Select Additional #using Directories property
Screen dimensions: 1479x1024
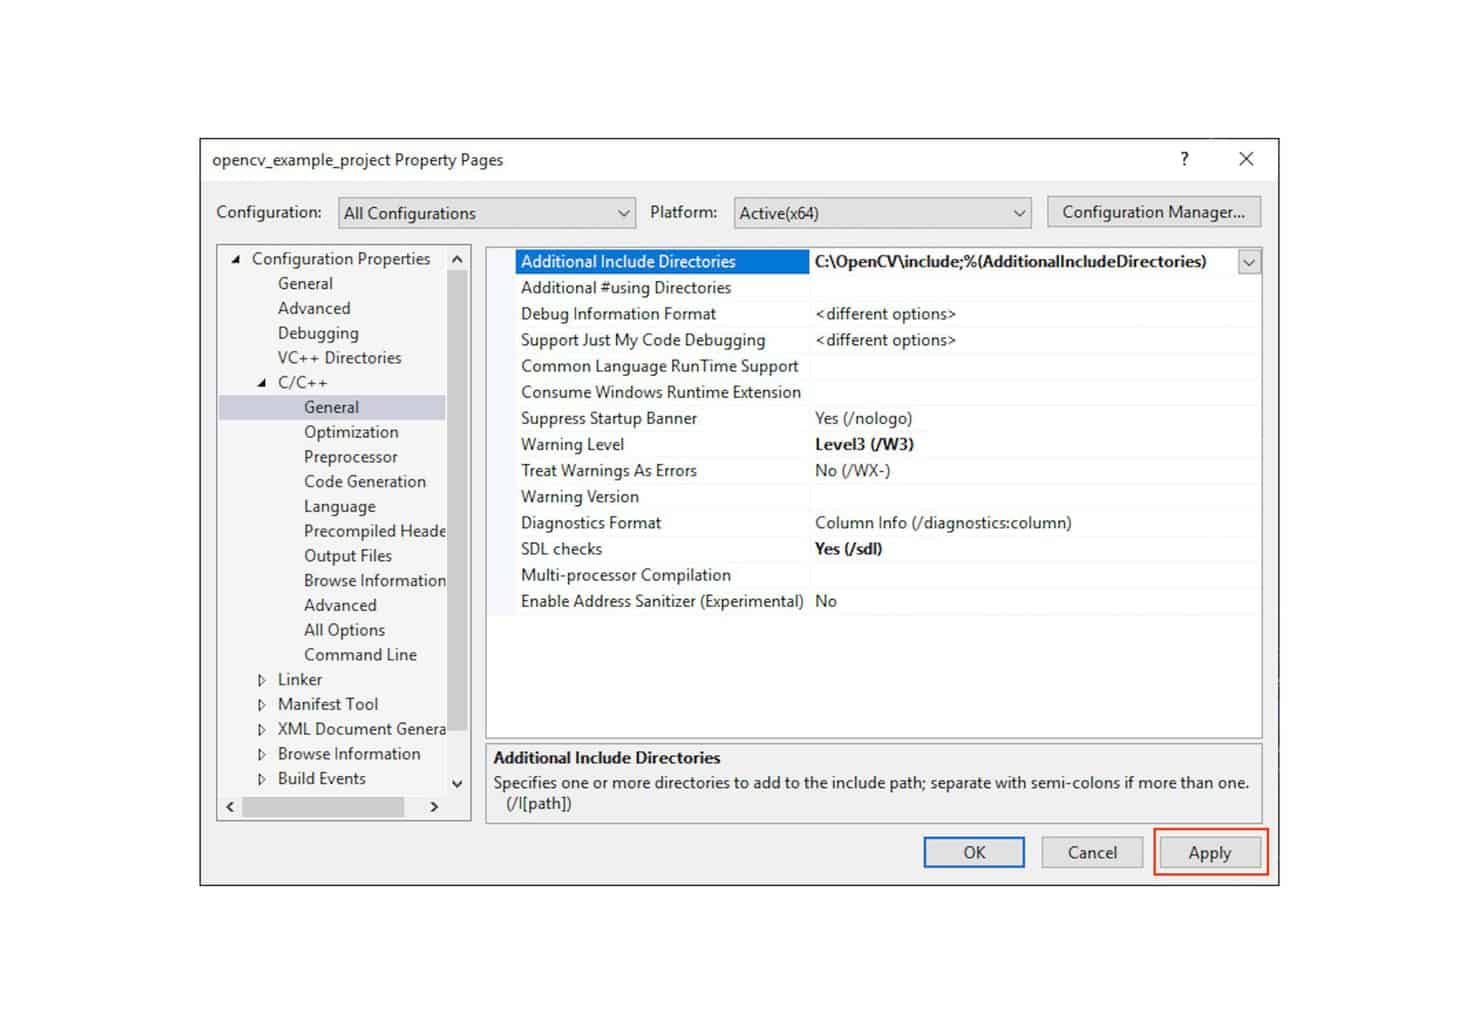coord(662,288)
